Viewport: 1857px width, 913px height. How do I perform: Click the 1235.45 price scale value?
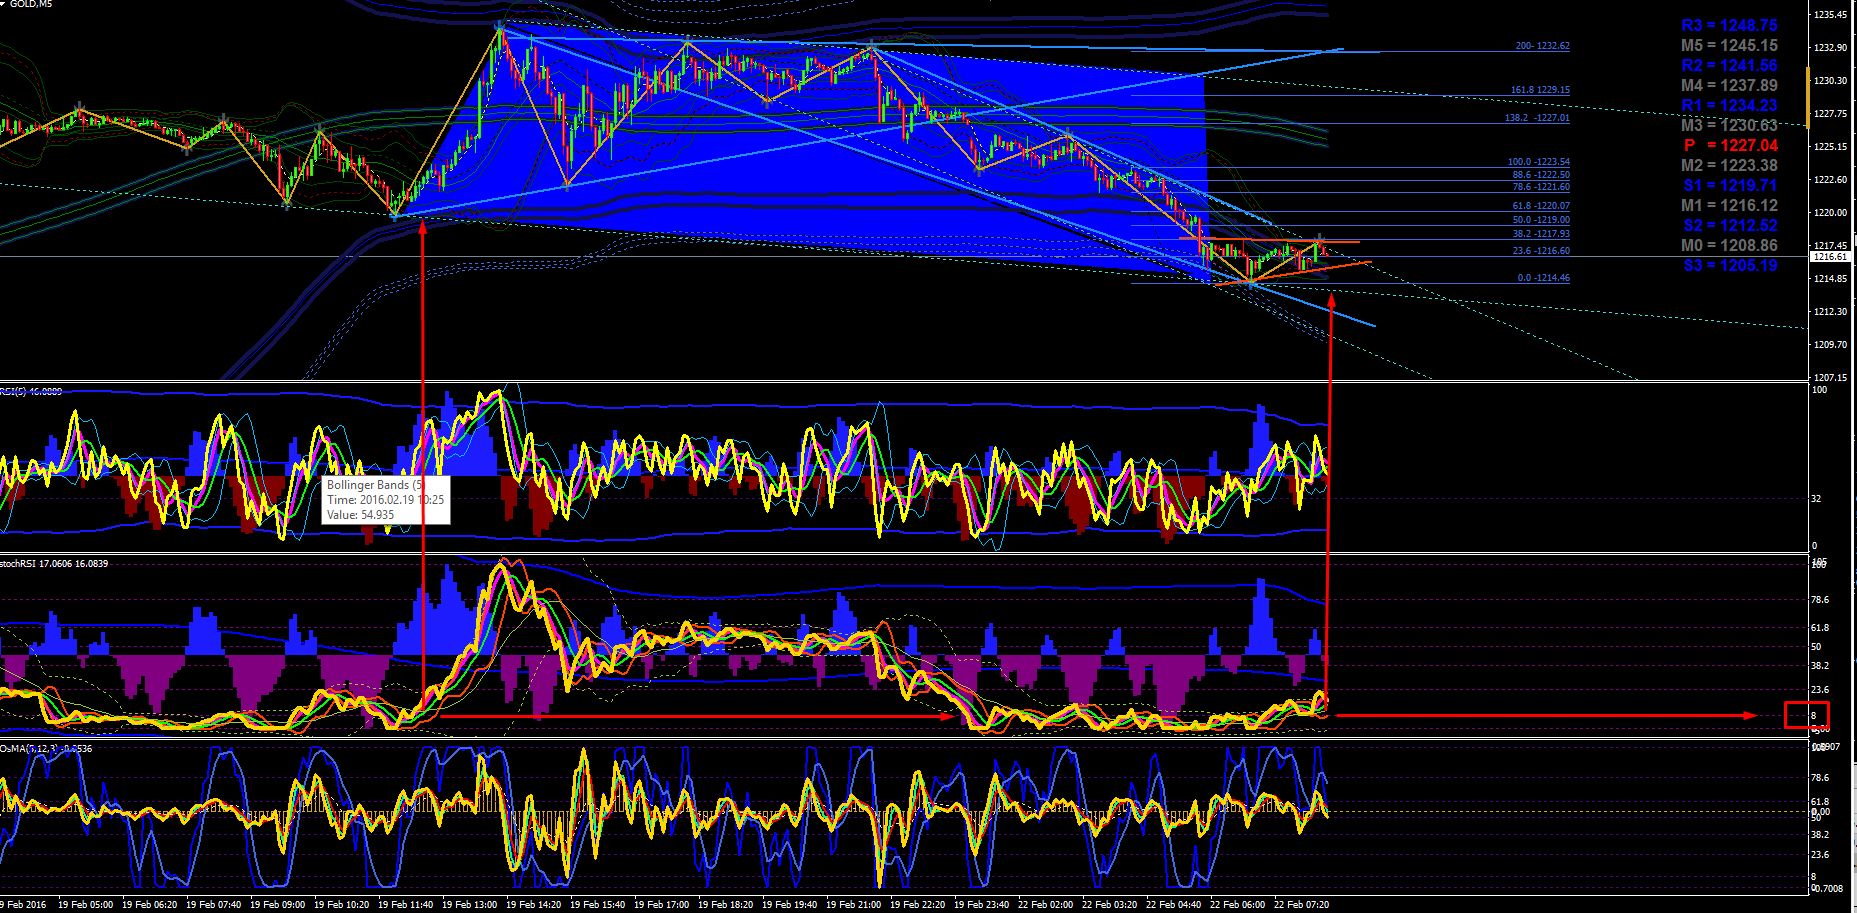1830,15
